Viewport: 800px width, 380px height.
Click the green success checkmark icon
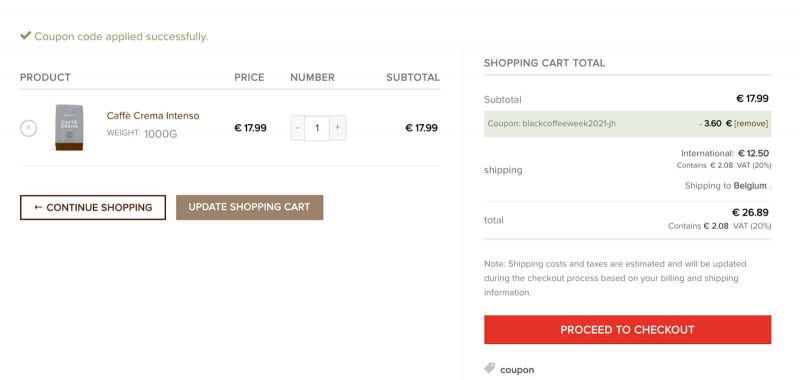point(26,36)
